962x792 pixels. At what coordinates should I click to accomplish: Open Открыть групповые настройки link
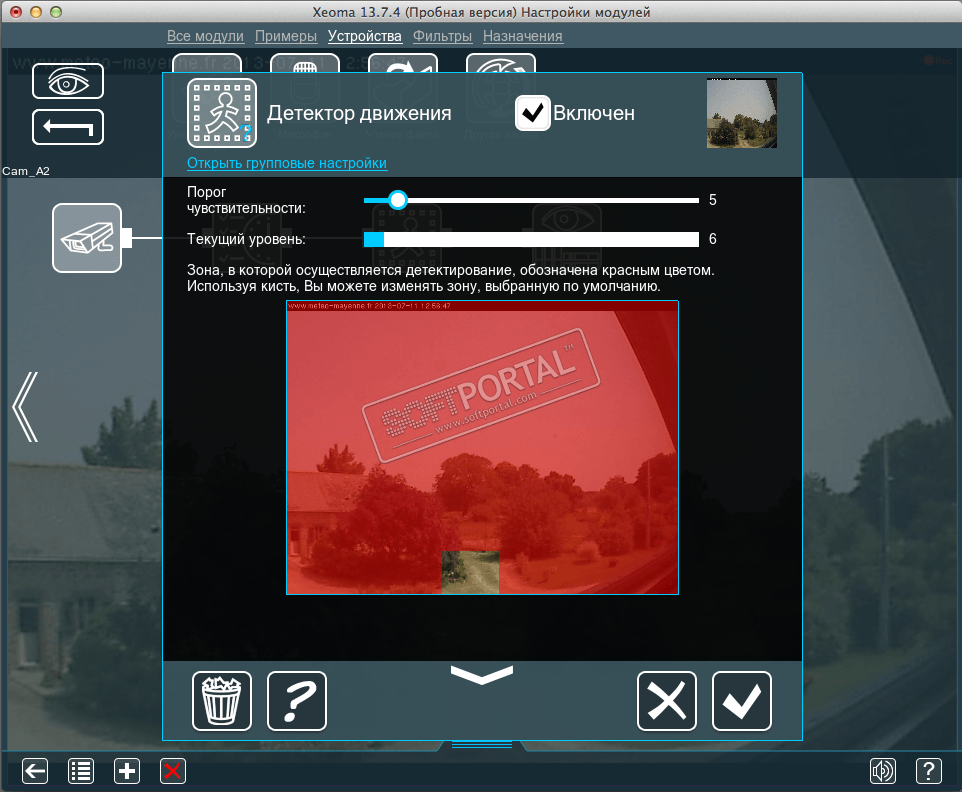pos(287,163)
